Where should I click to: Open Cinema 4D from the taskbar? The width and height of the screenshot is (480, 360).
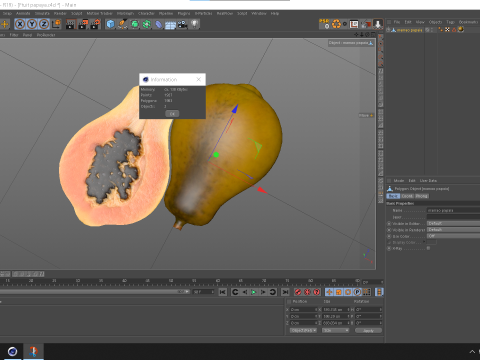pos(12,351)
